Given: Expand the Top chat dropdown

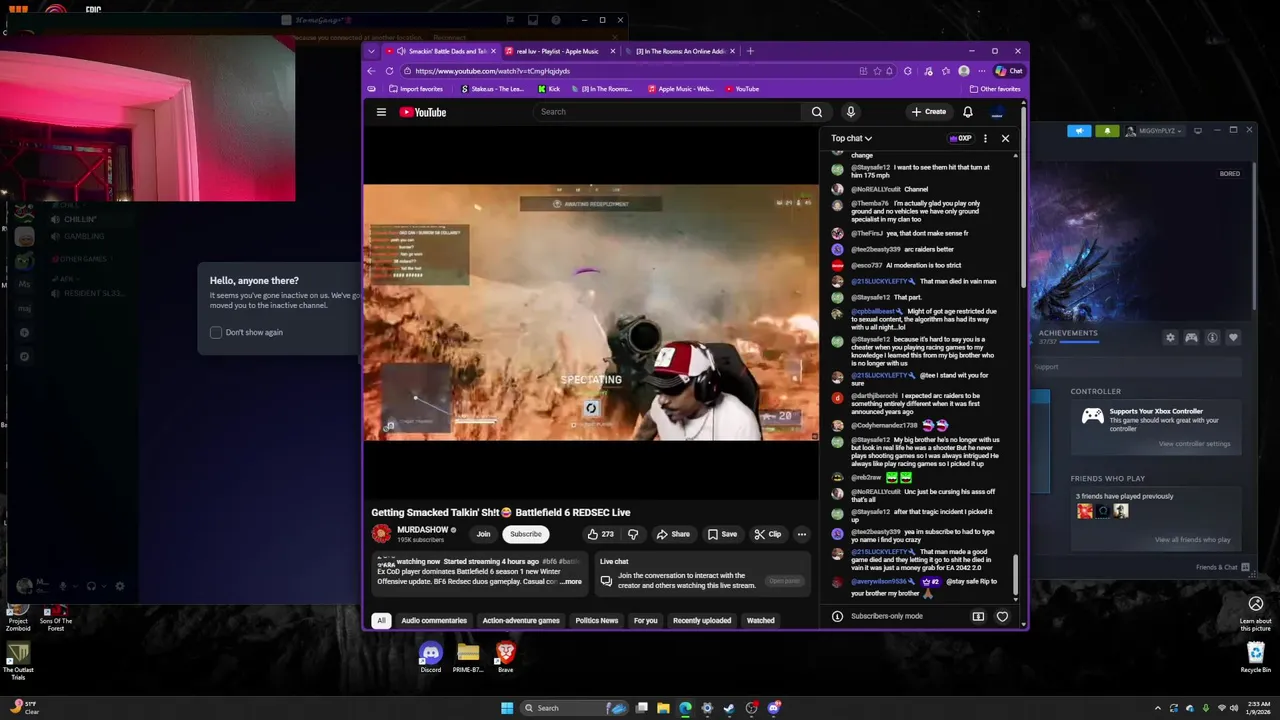Looking at the screenshot, I should point(851,138).
